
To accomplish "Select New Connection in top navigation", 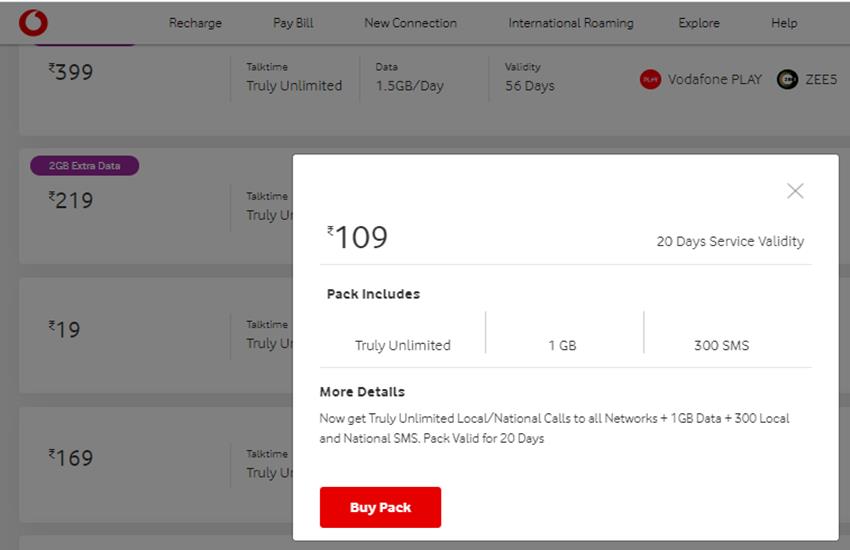I will point(410,23).
